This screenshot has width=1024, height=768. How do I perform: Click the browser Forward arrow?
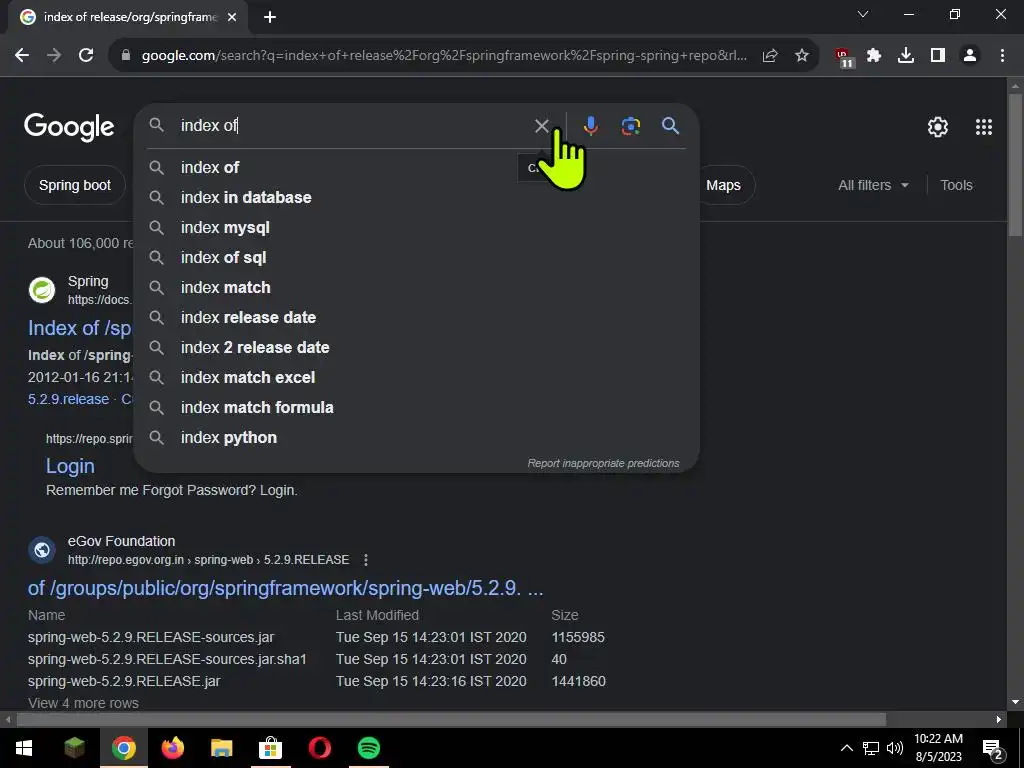coord(54,56)
